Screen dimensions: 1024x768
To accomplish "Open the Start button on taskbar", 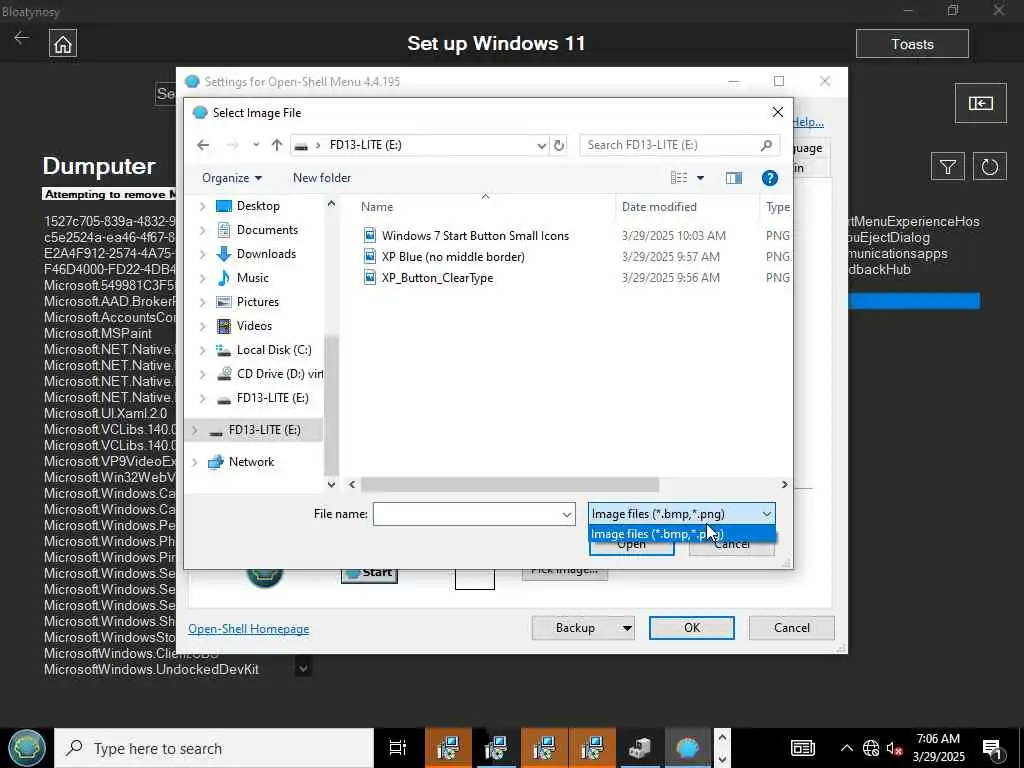I will (27, 748).
